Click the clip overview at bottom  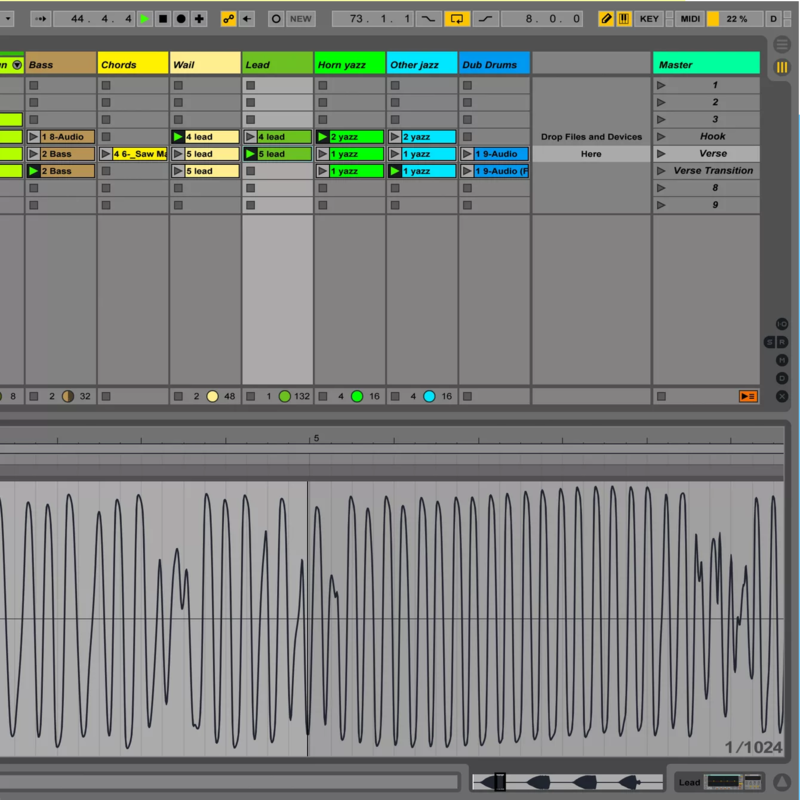point(570,782)
